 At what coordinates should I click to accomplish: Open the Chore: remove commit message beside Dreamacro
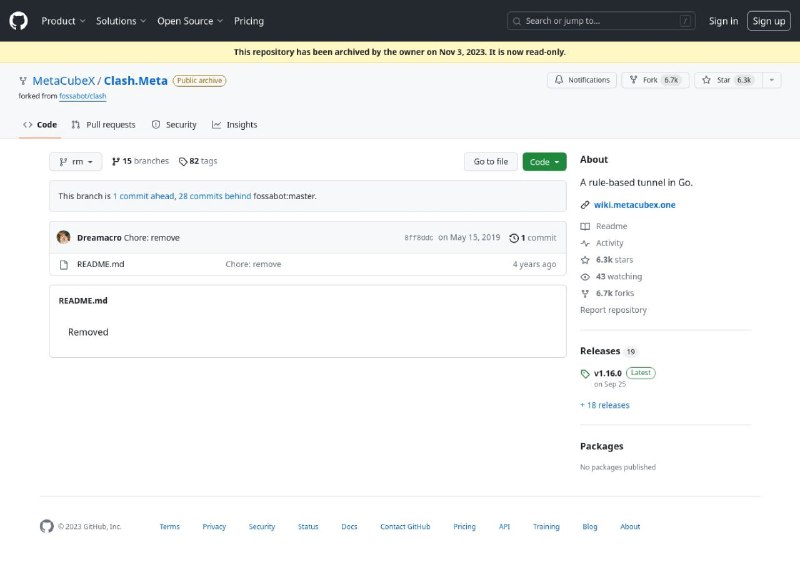[152, 238]
